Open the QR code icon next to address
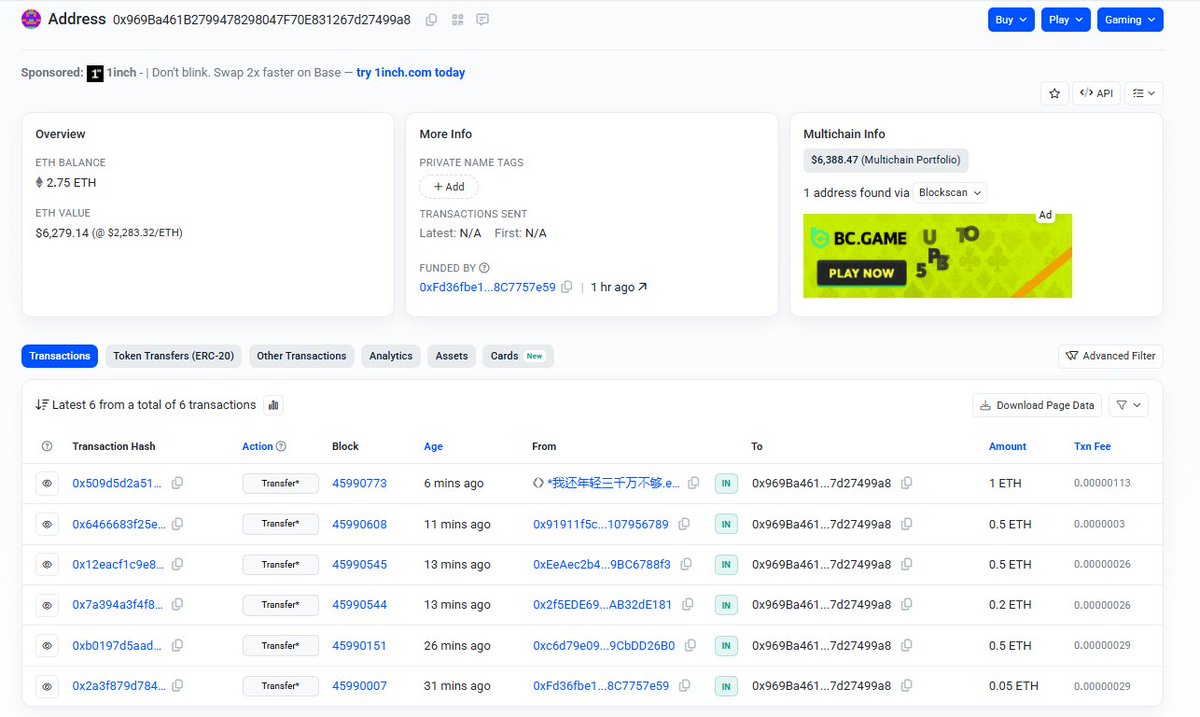Image resolution: width=1200 pixels, height=717 pixels. pyautogui.click(x=457, y=20)
